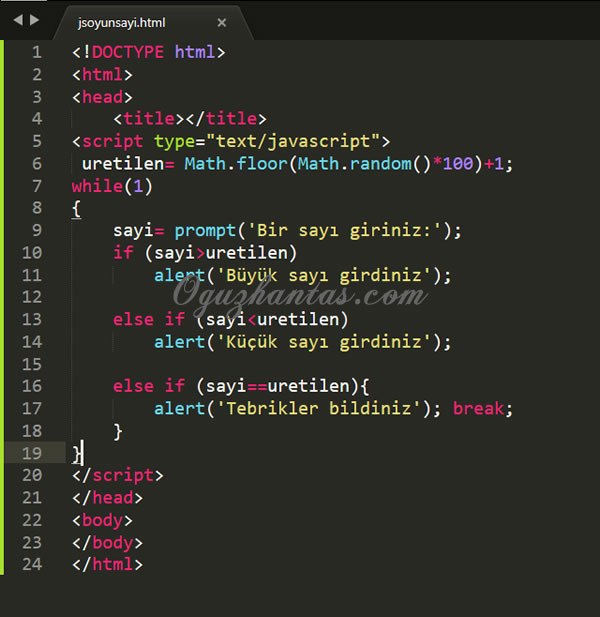Viewport: 600px width, 617px height.
Task: Click the 'Bir sayı giriniz:' string
Action: tap(345, 231)
